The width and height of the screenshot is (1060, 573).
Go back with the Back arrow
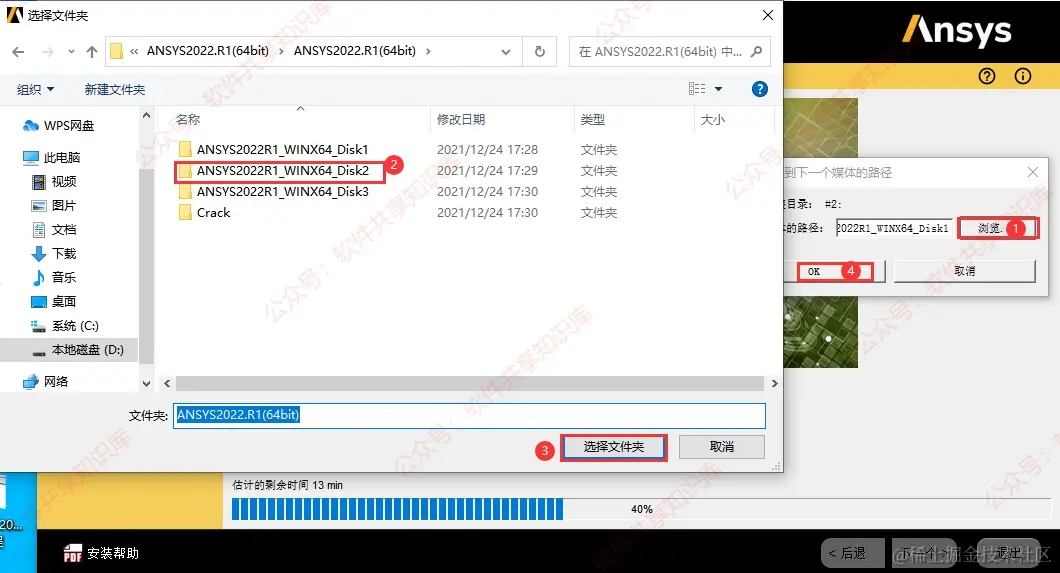[18, 51]
